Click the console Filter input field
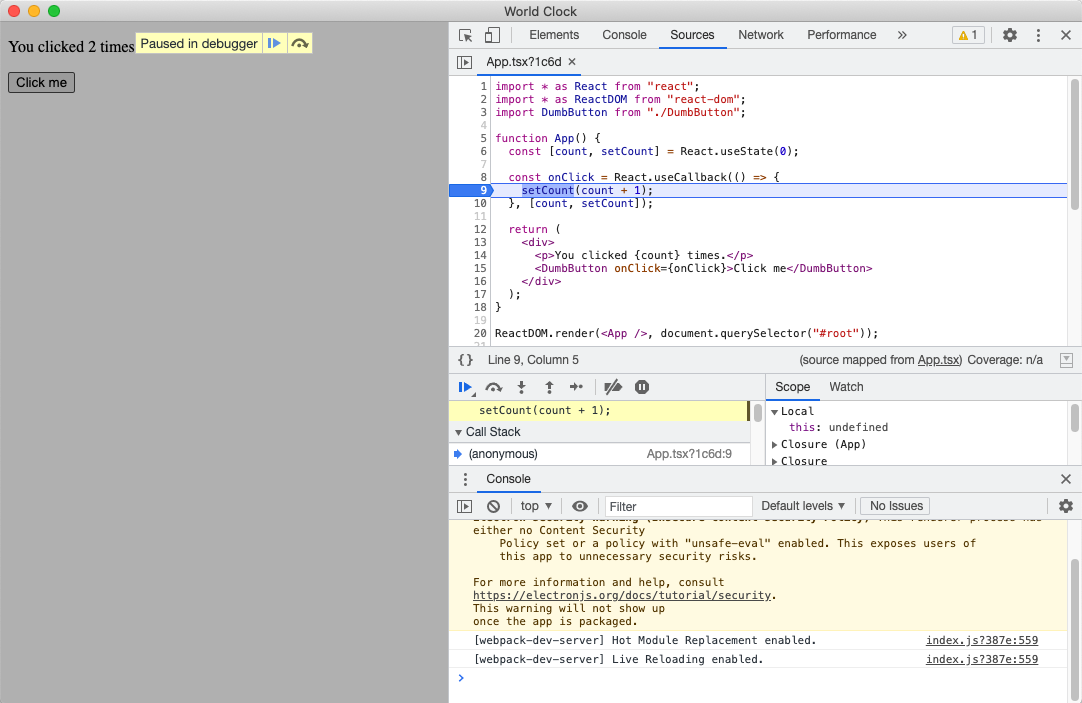 [x=678, y=506]
